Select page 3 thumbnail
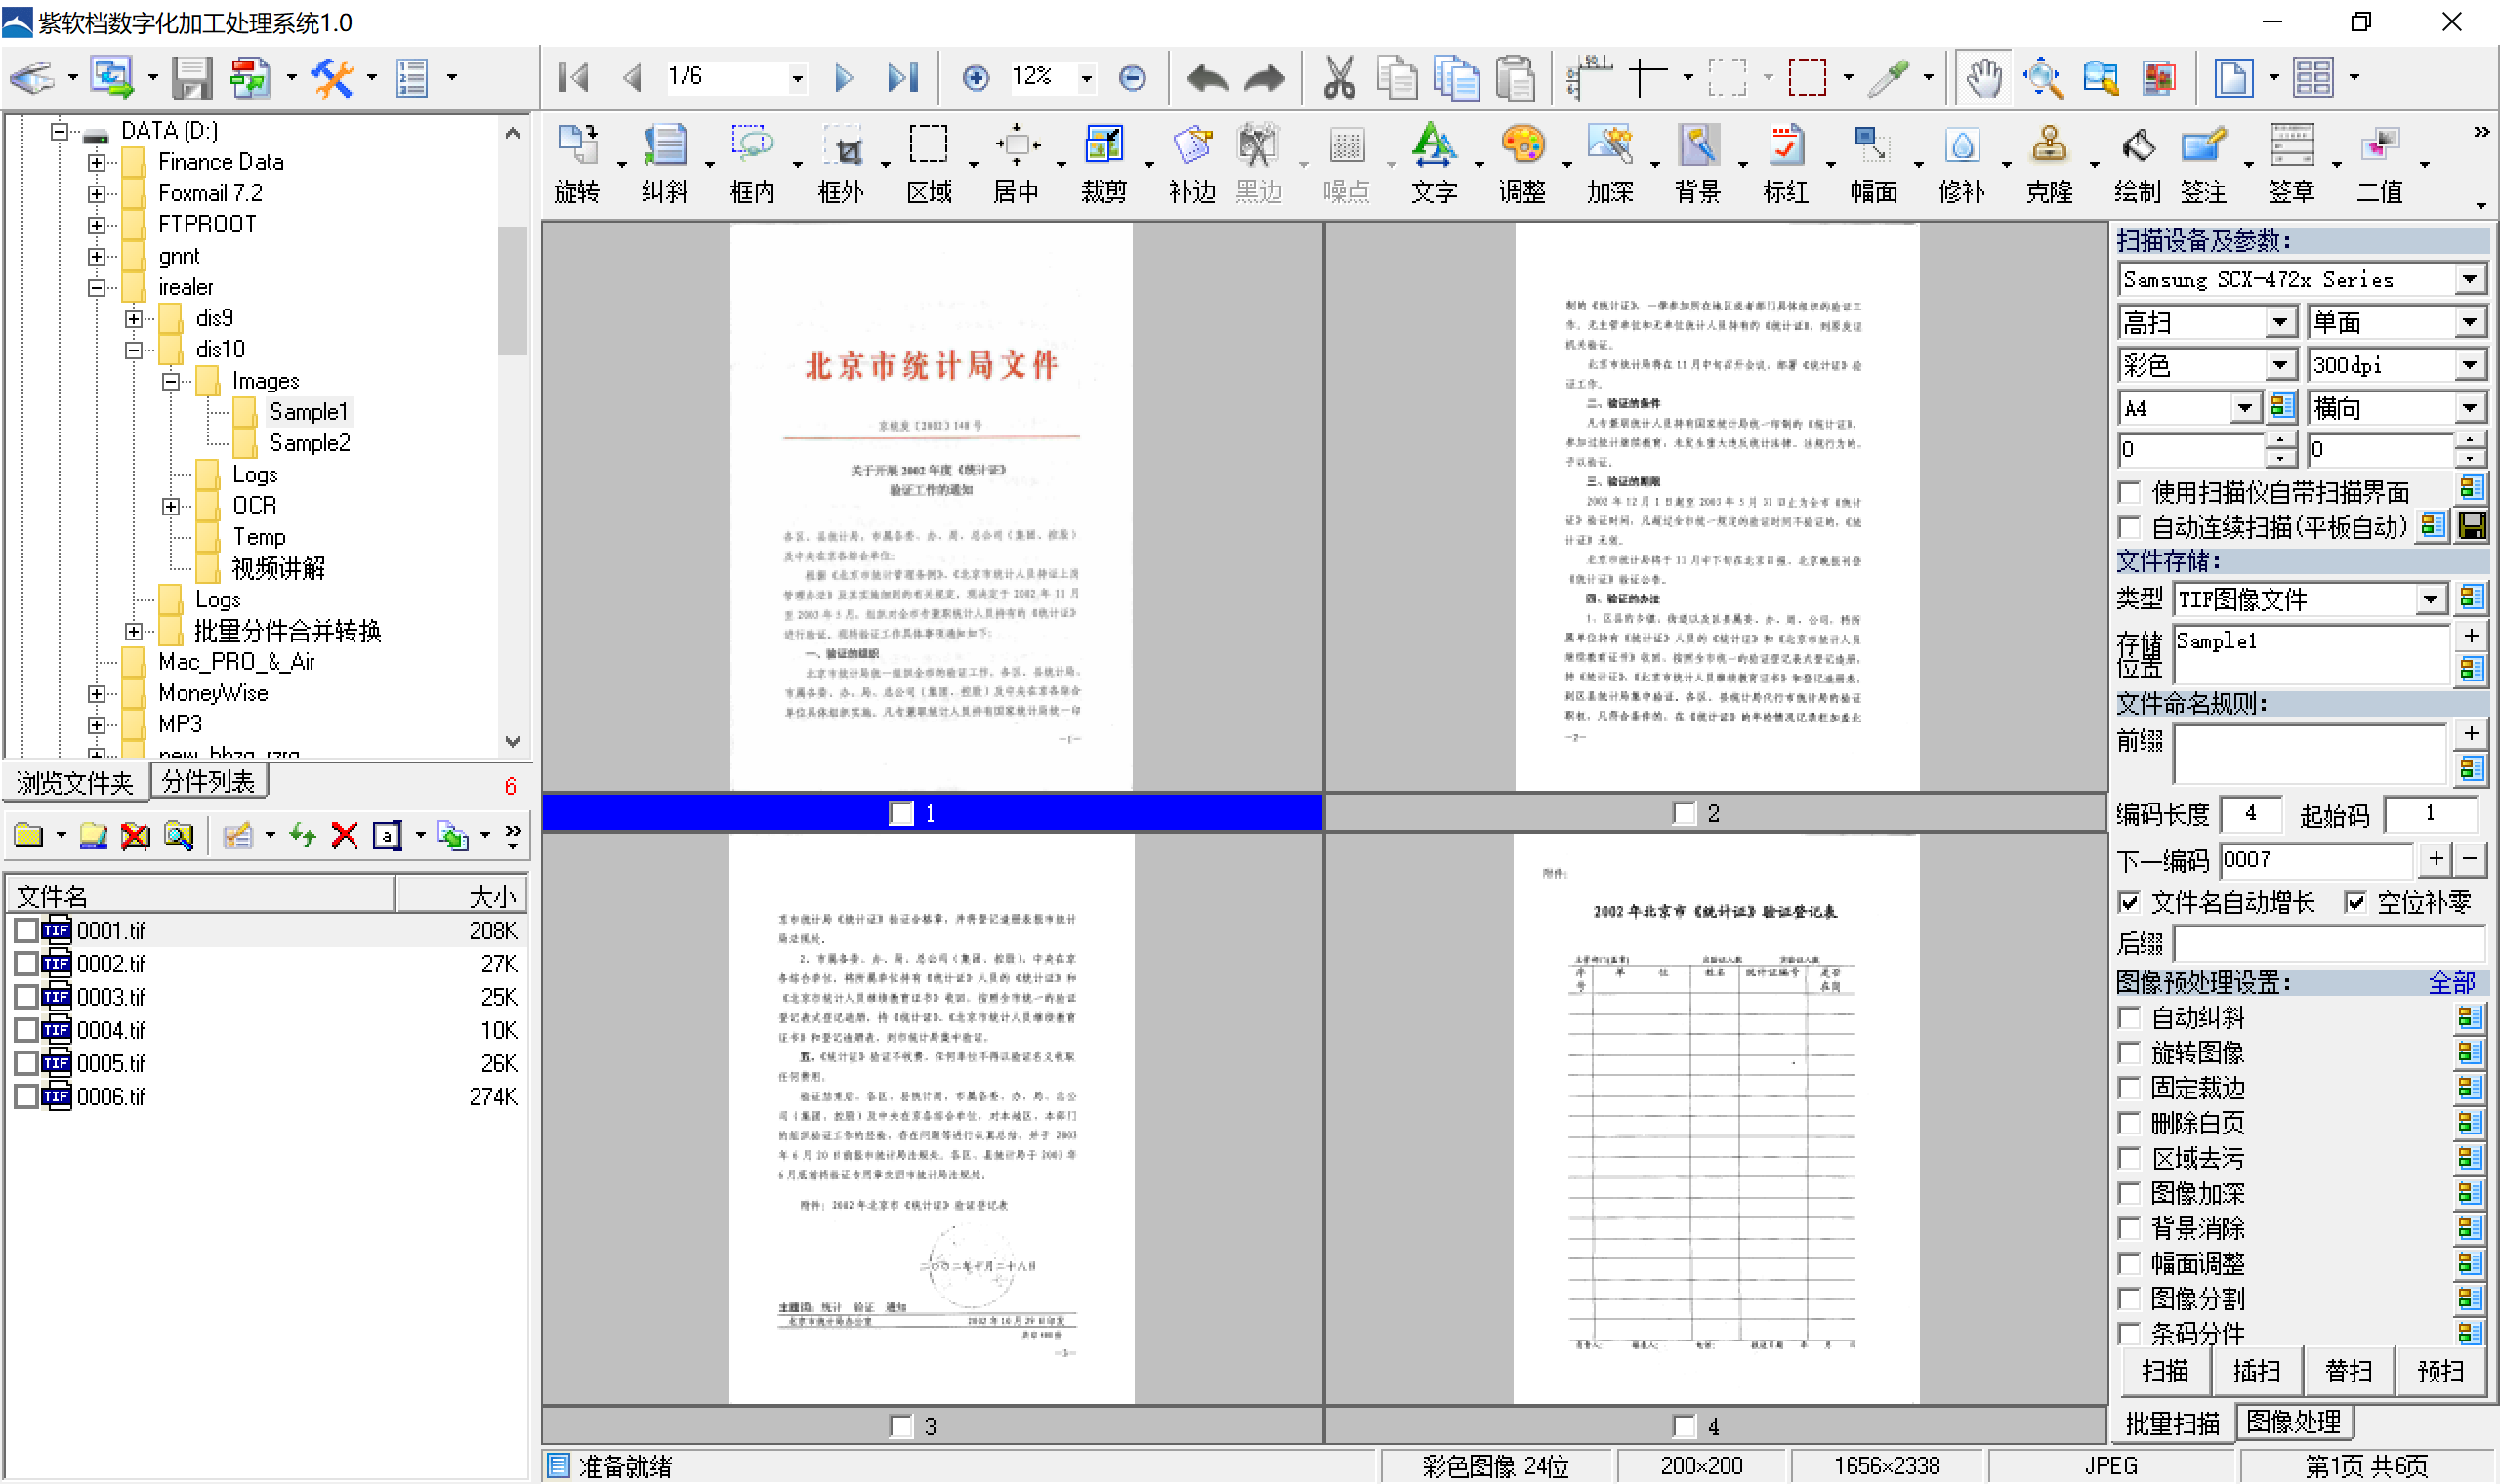2500x1484 pixels. point(931,1118)
